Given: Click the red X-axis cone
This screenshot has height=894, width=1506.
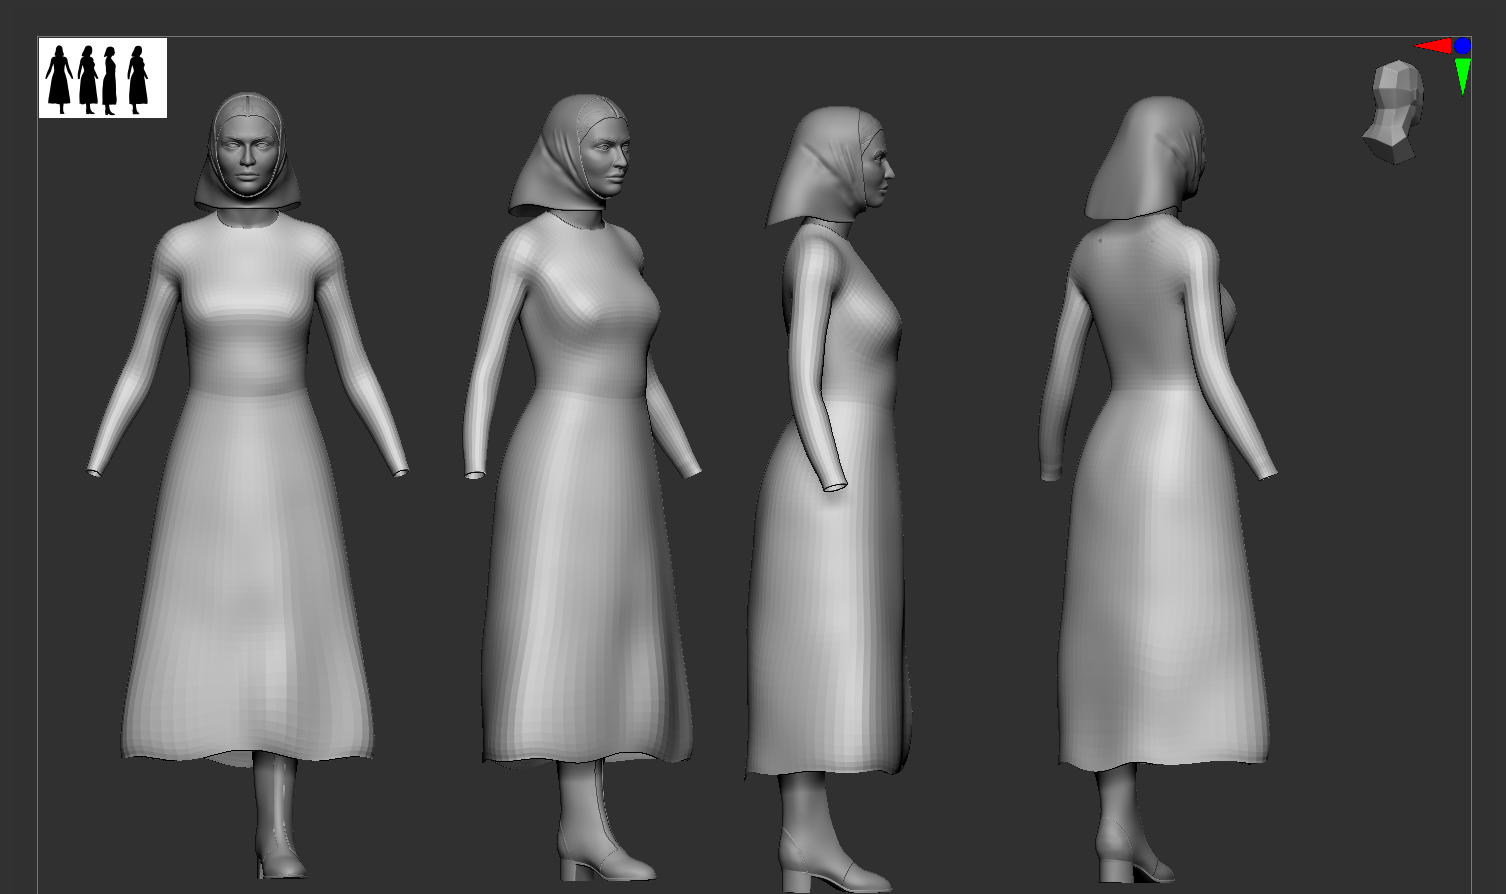Looking at the screenshot, I should click(x=1433, y=46).
